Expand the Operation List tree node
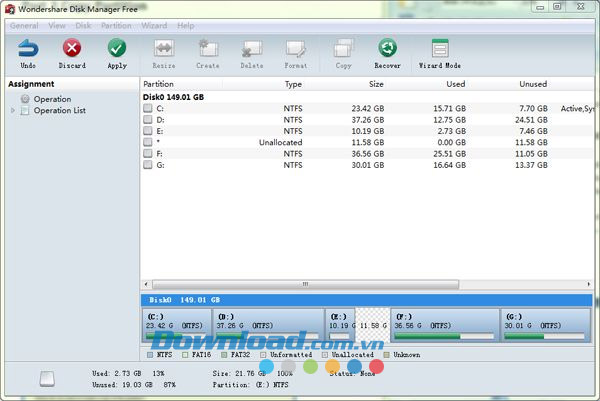 [x=13, y=111]
